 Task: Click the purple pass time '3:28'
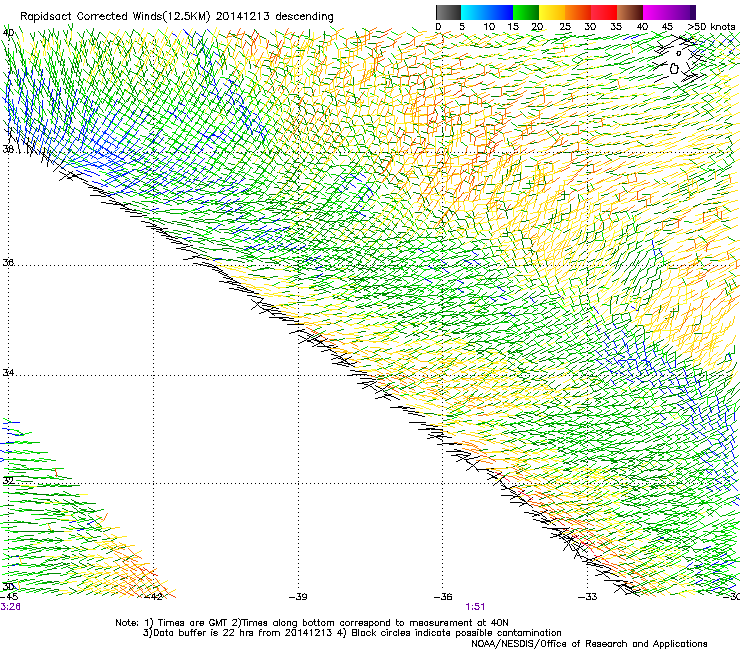[10, 607]
